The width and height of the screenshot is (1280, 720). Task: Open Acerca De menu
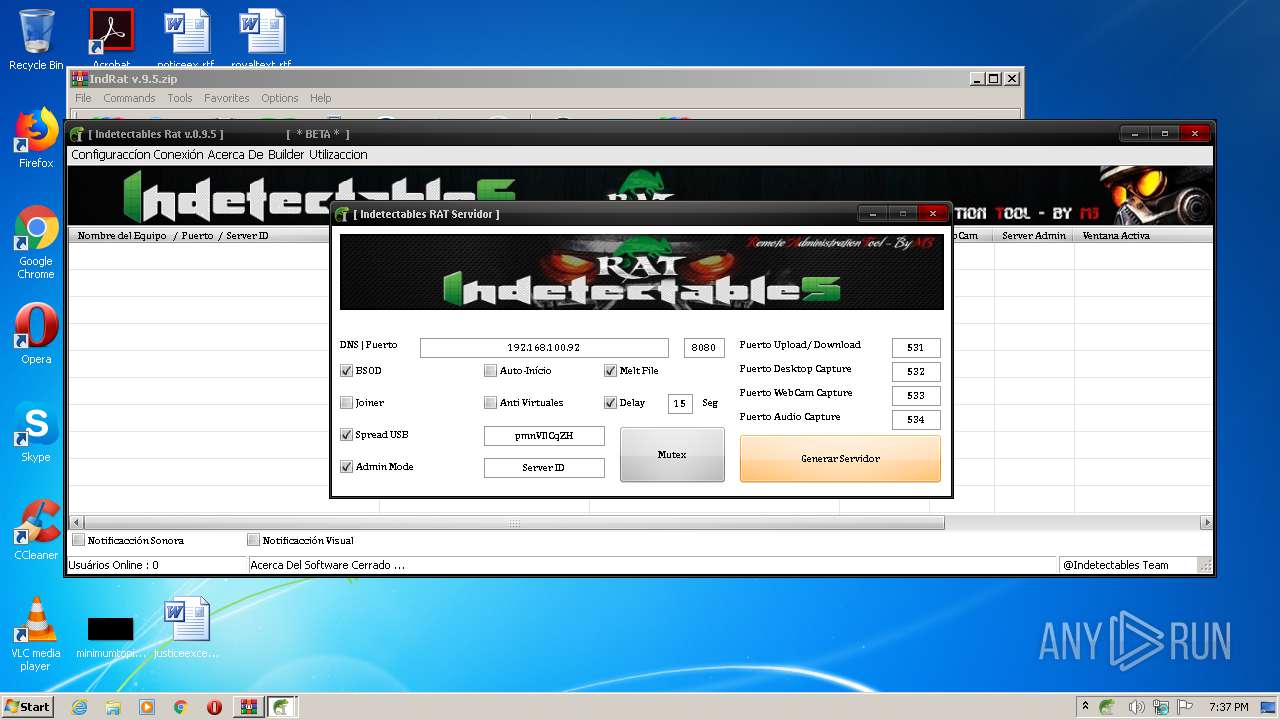click(235, 155)
